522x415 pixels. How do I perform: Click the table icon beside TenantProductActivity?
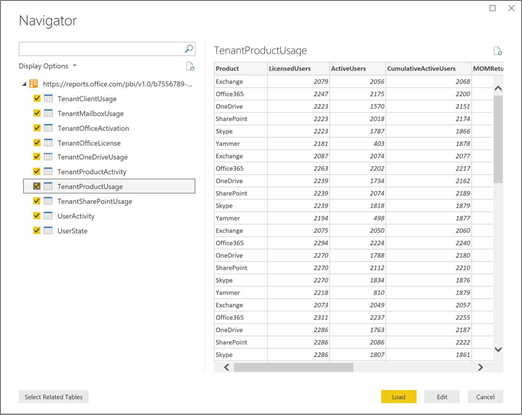point(48,171)
